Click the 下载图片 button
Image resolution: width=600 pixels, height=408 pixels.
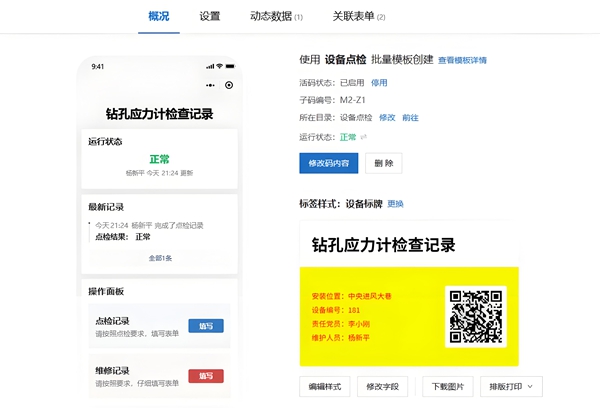coord(448,386)
